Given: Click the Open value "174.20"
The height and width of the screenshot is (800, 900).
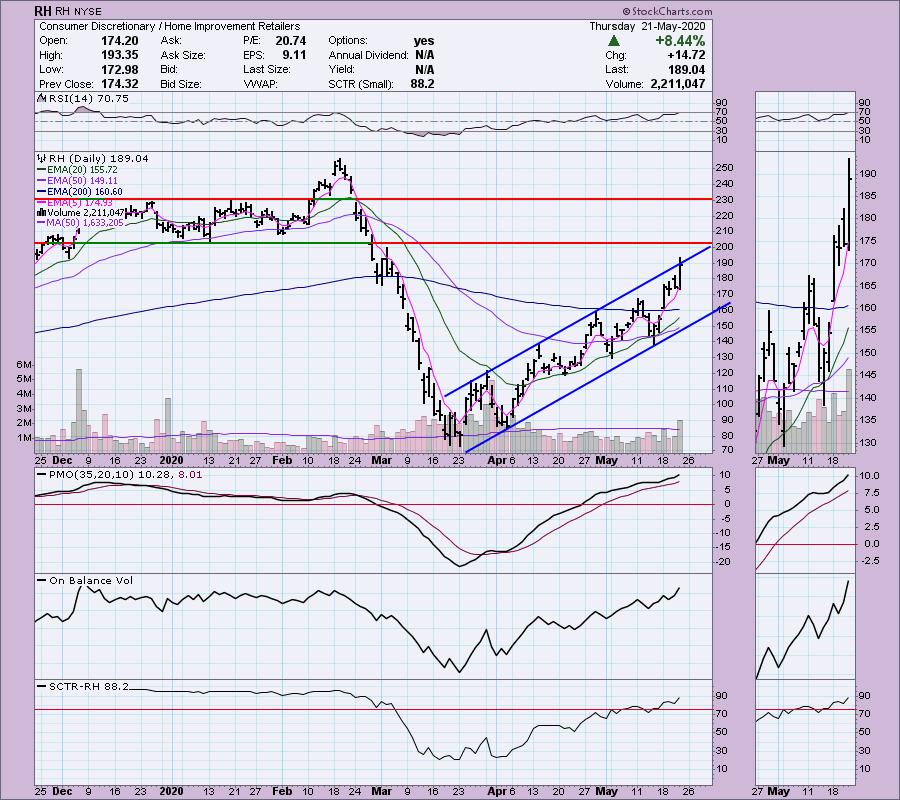Looking at the screenshot, I should (x=119, y=41).
